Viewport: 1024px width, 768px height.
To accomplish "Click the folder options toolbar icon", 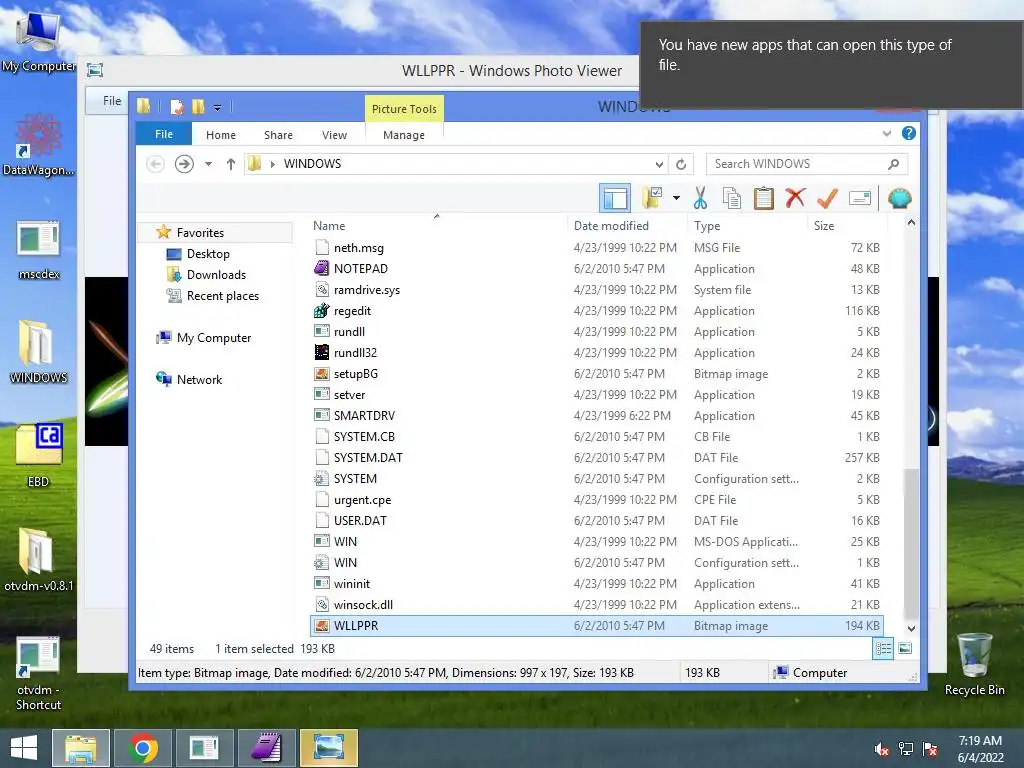I will pos(652,198).
